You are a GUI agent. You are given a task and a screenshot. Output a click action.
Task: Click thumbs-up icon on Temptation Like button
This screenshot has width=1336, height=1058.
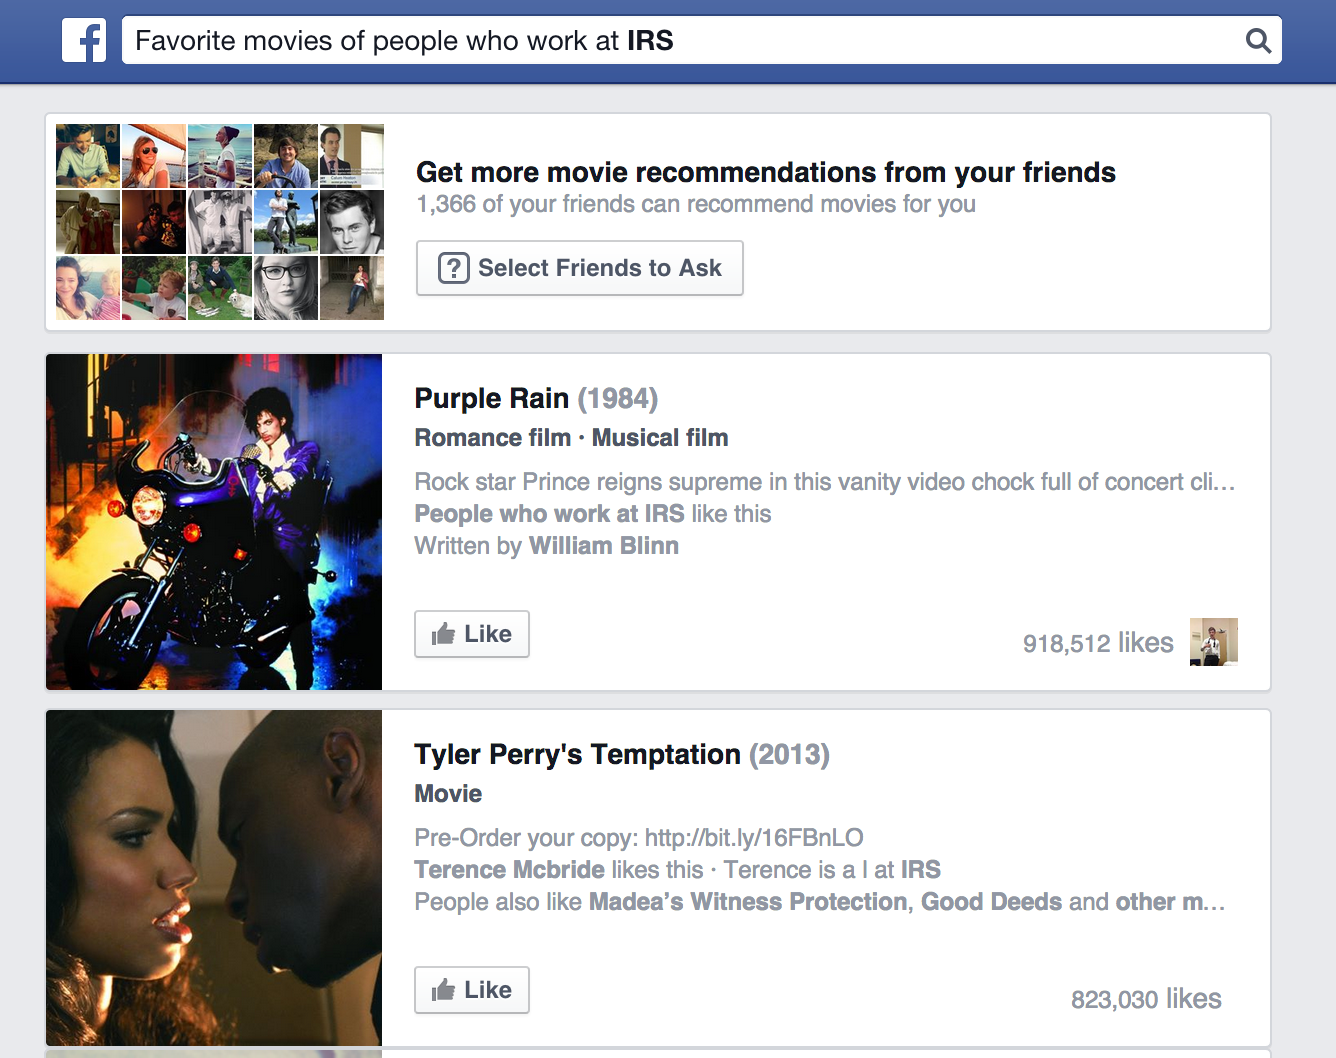point(443,990)
